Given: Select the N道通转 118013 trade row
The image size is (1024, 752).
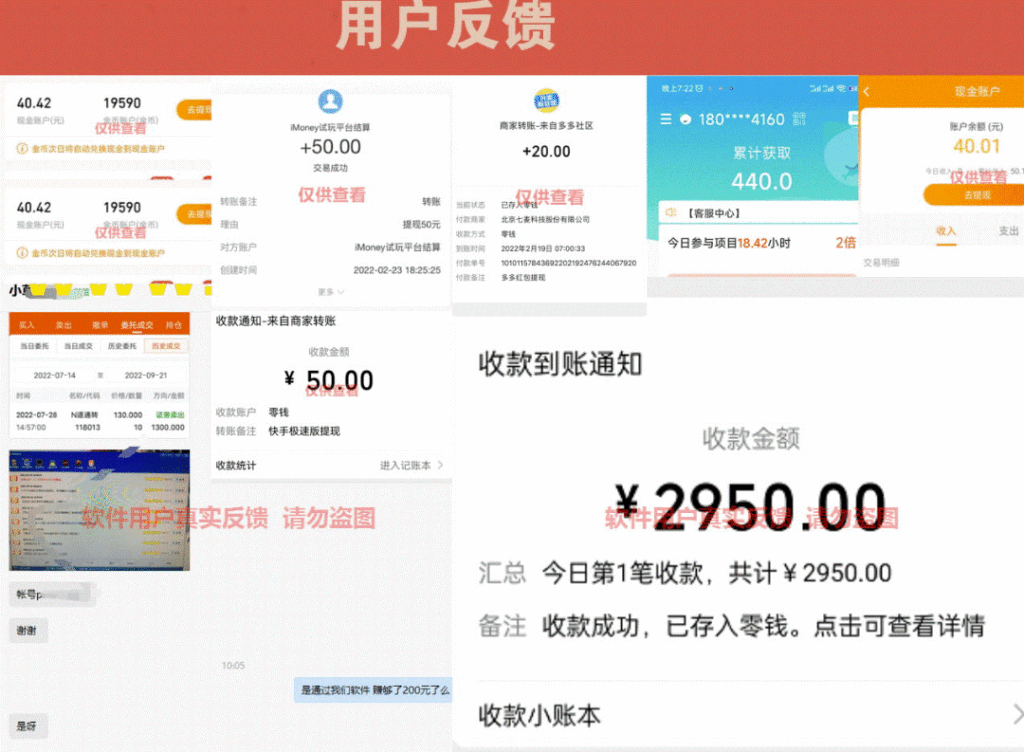Looking at the screenshot, I should (x=100, y=421).
